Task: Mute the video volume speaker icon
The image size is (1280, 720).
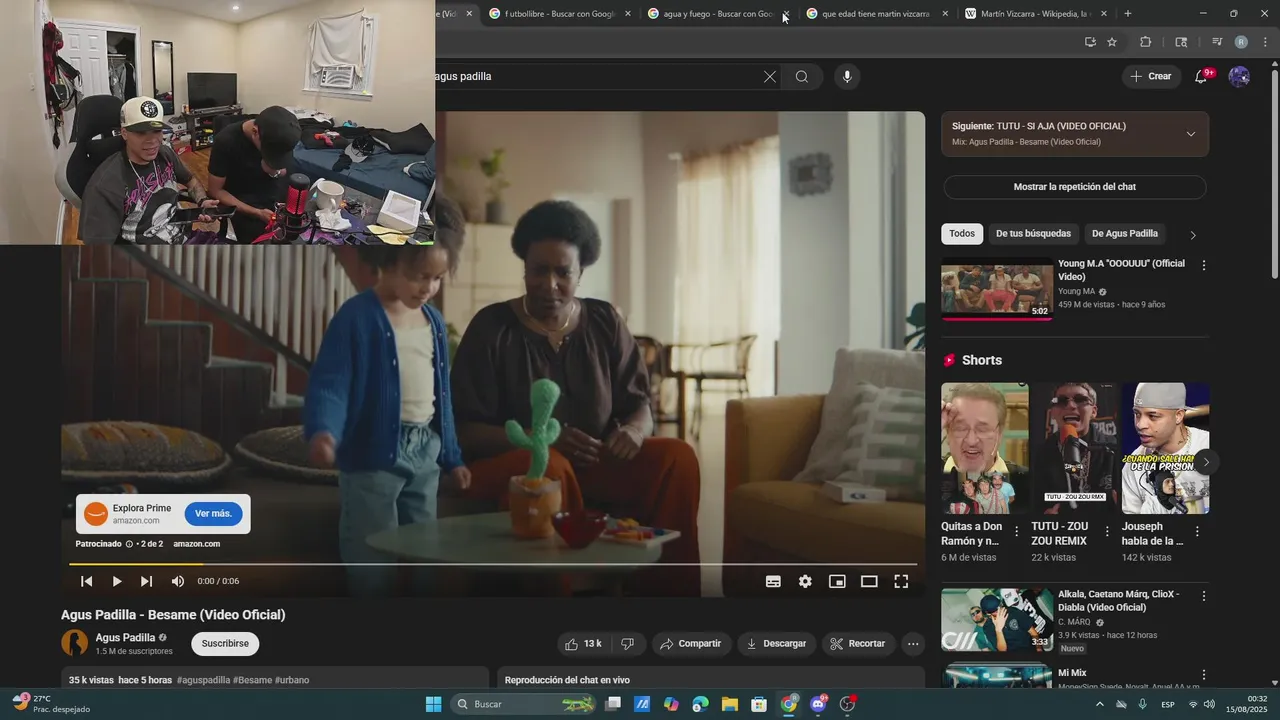Action: coord(178,581)
